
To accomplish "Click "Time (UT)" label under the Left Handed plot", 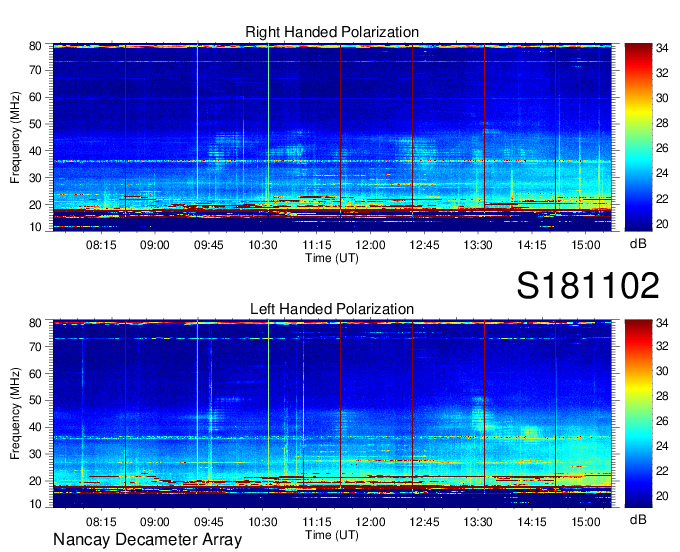I will coord(332,535).
